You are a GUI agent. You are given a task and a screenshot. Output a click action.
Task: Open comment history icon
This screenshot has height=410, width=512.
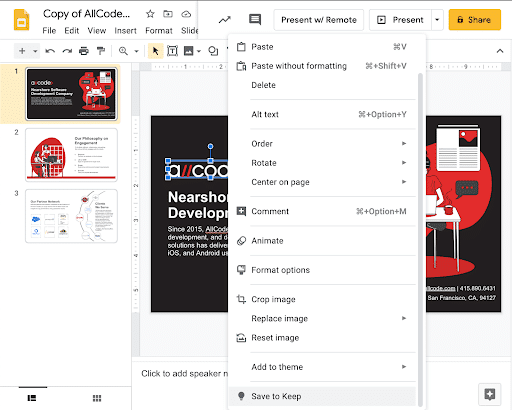(255, 19)
